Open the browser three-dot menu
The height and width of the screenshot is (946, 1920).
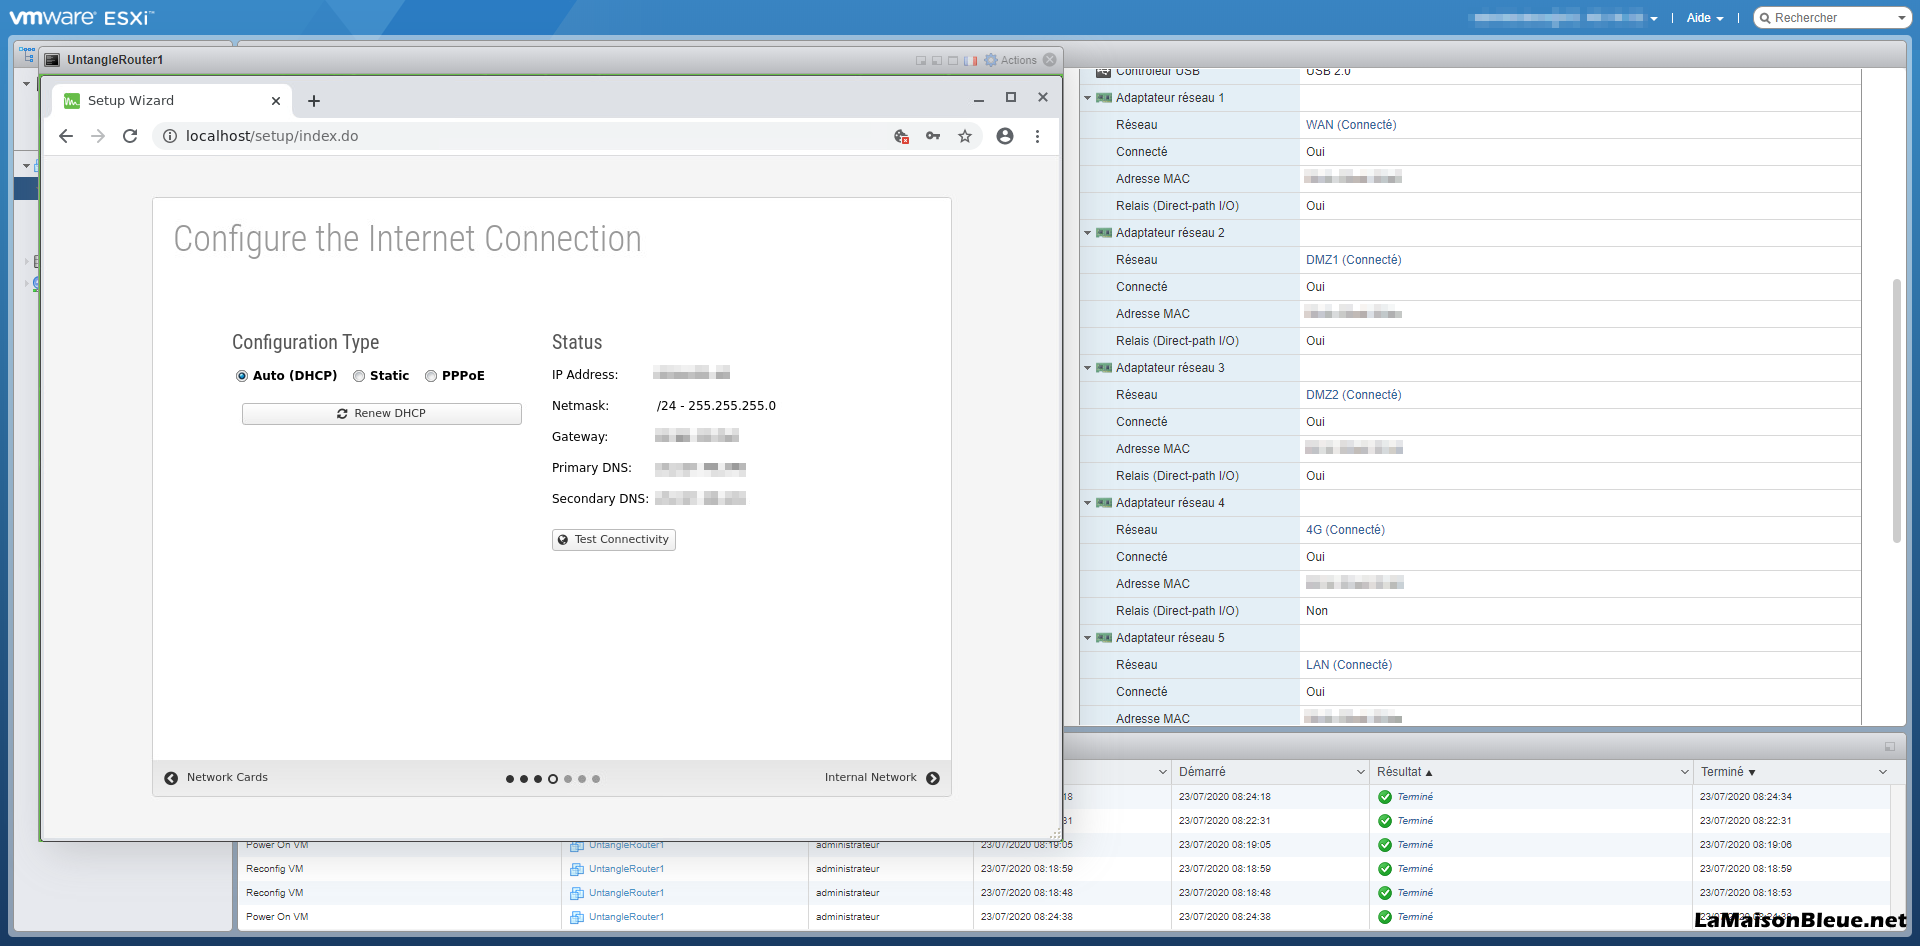coord(1037,136)
